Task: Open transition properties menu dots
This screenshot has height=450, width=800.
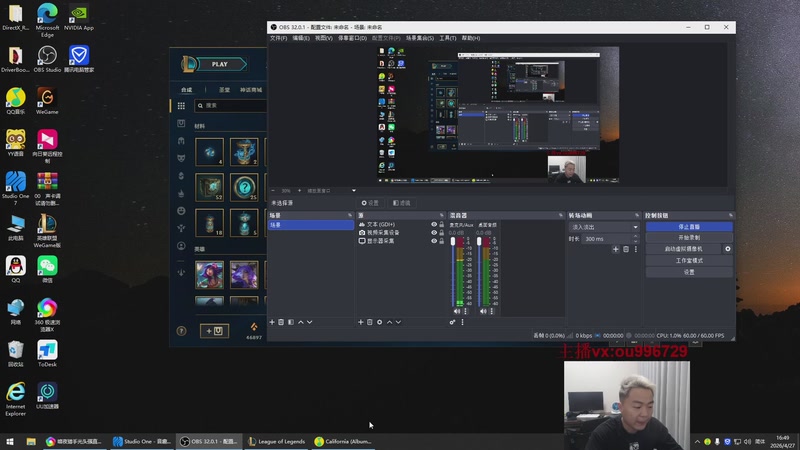Action: click(x=636, y=249)
